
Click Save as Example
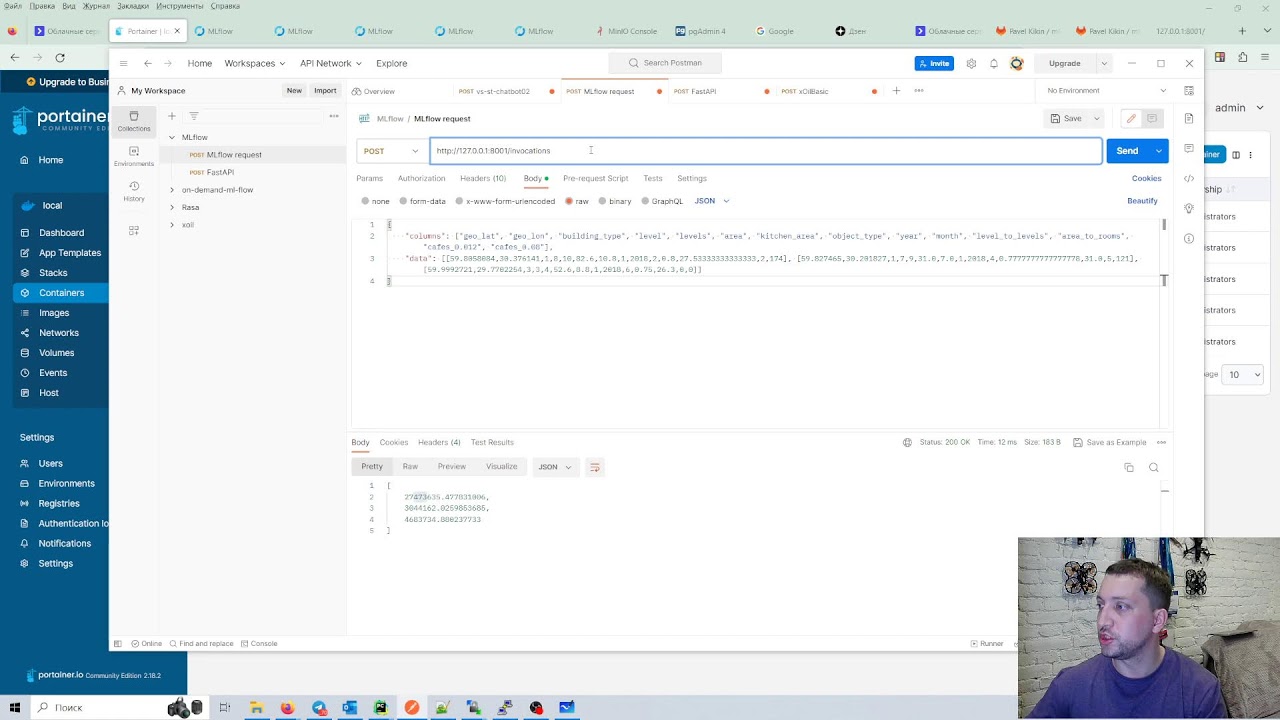coord(1110,442)
